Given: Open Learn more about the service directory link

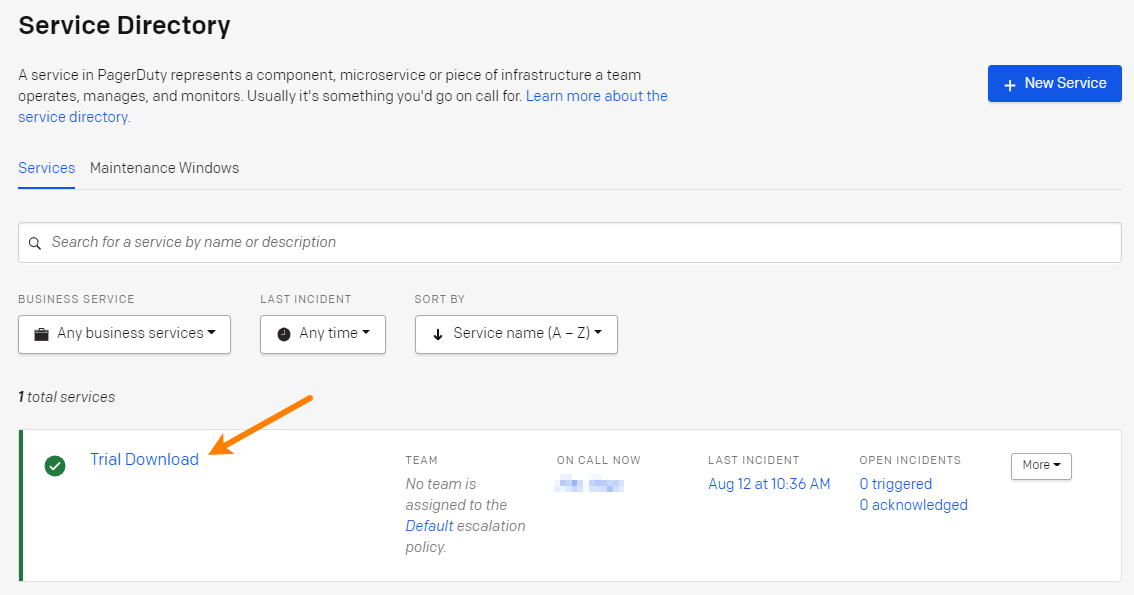Looking at the screenshot, I should (x=597, y=96).
